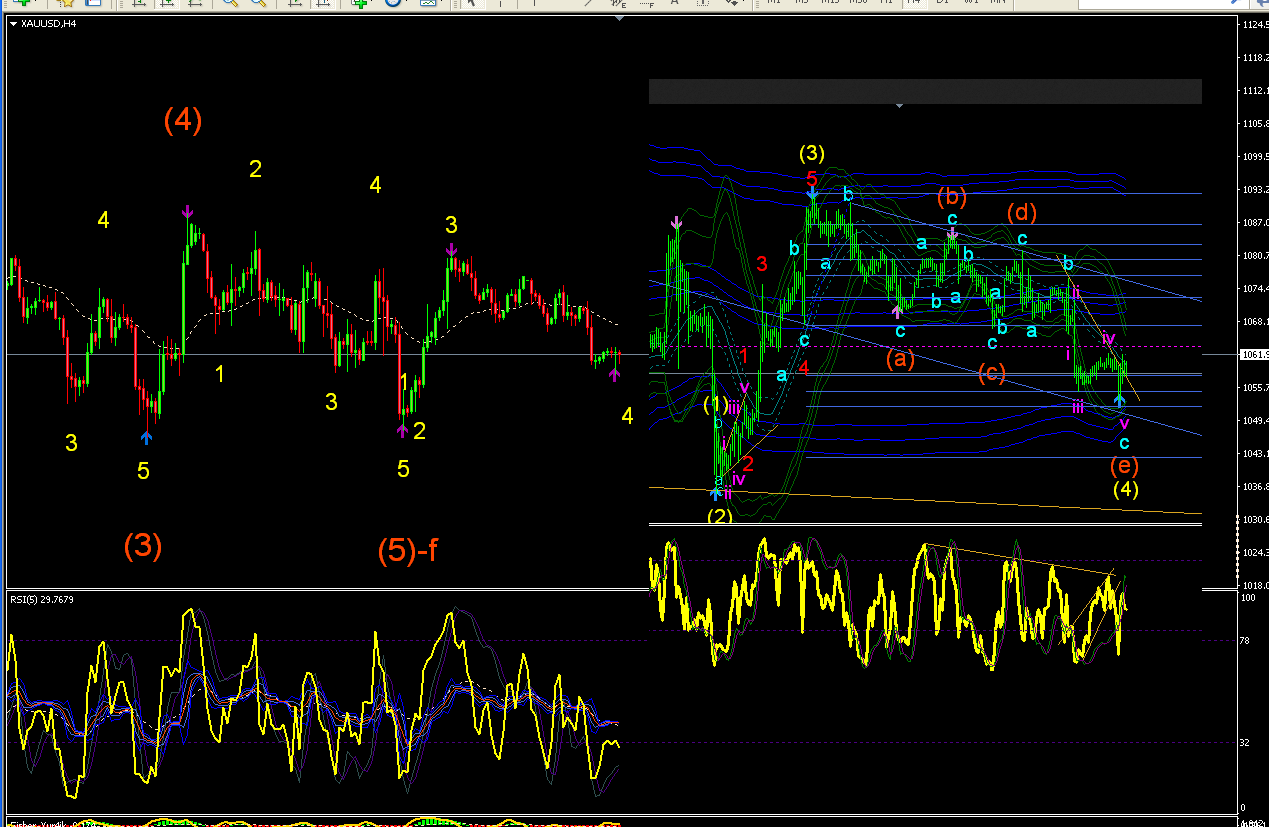1269x827 pixels.
Task: Select the yellow (3) label at right chart peak
Action: point(812,153)
